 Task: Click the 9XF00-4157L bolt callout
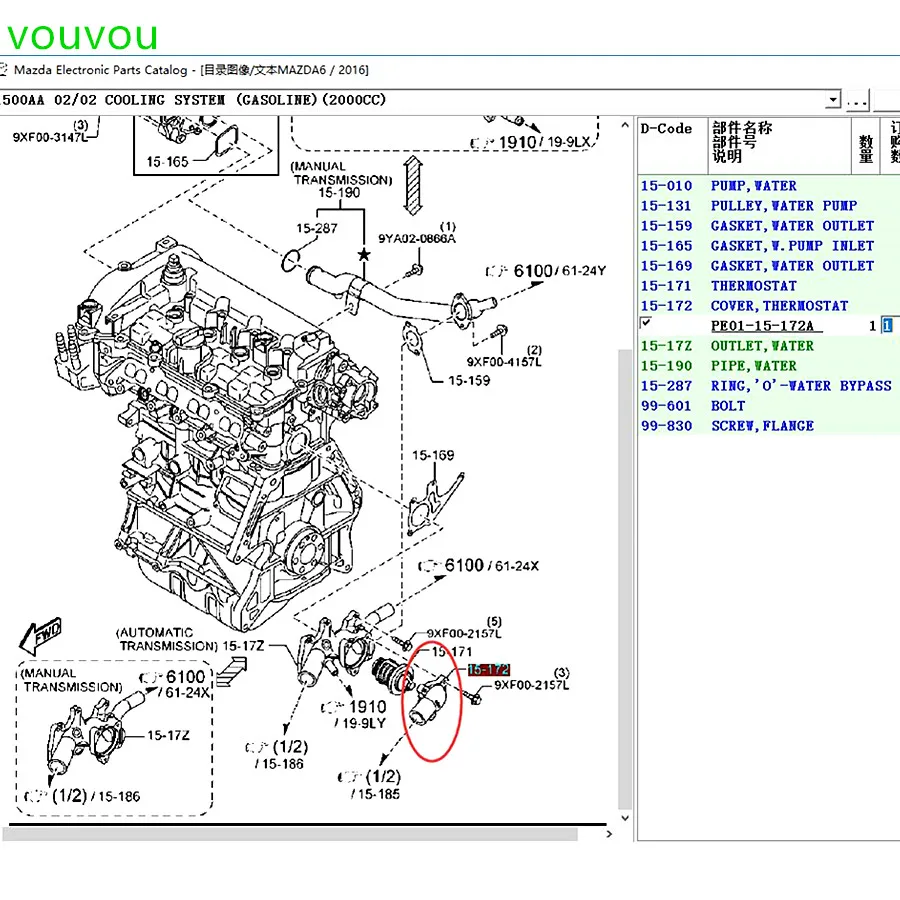tap(504, 362)
